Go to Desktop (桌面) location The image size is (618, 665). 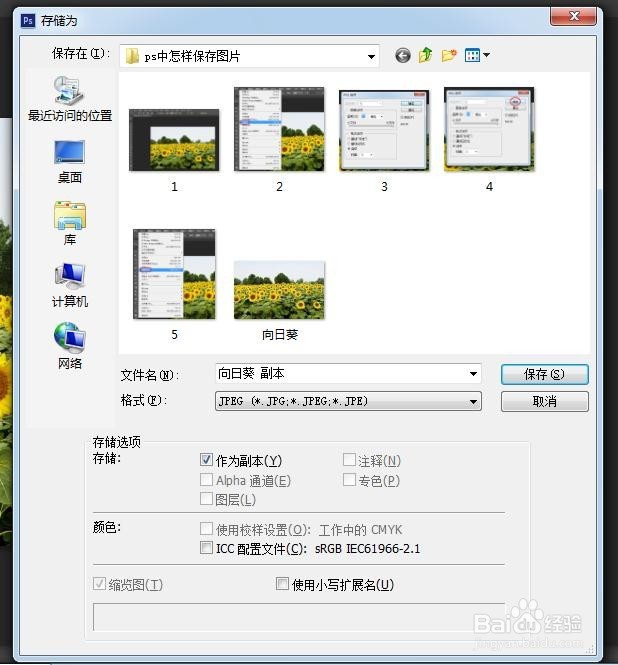pyautogui.click(x=70, y=162)
